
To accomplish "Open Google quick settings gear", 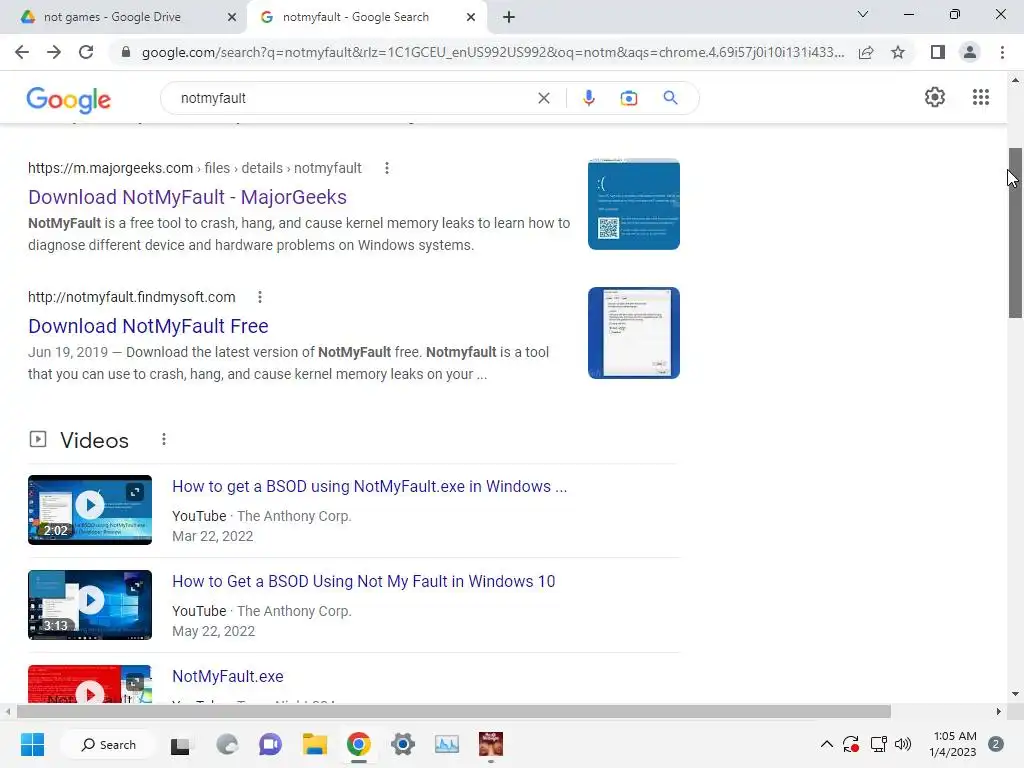I will pyautogui.click(x=935, y=97).
